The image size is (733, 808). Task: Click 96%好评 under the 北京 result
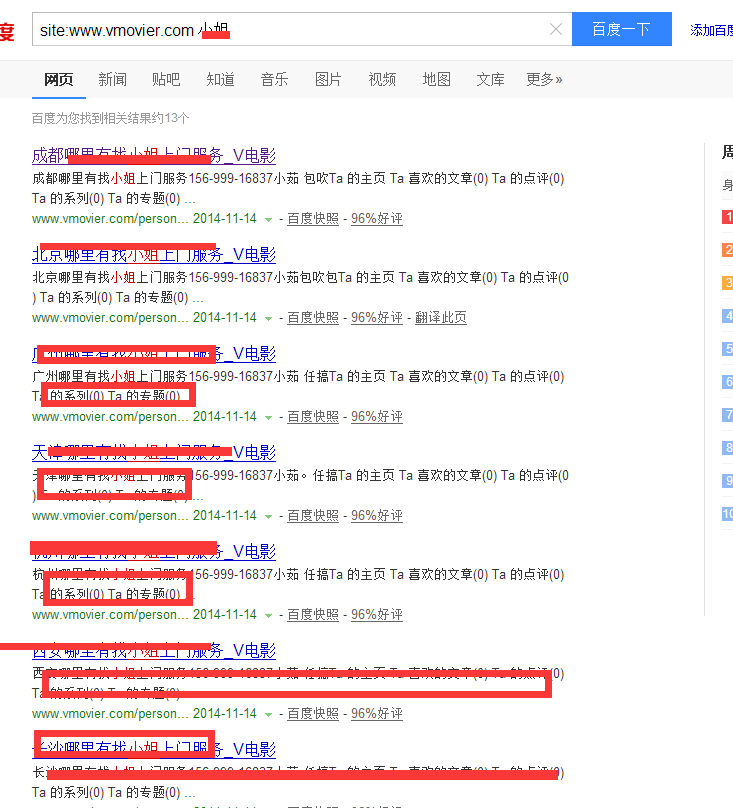click(377, 317)
